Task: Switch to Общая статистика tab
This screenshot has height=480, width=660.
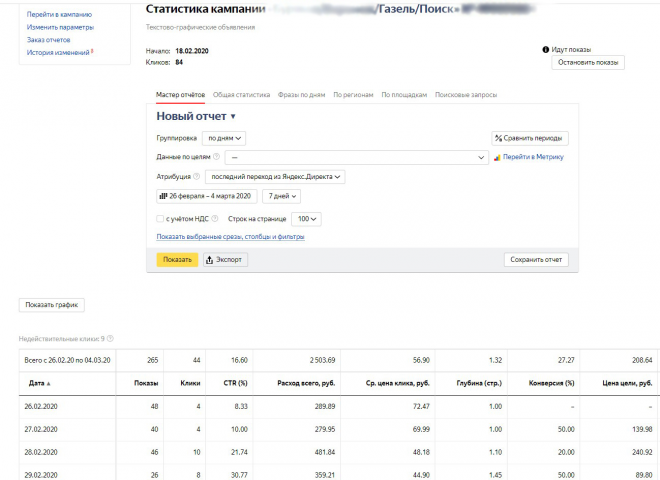Action: point(241,95)
